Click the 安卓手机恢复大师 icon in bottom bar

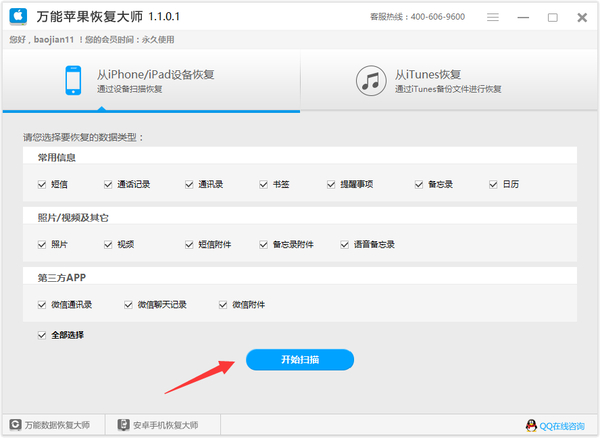pyautogui.click(x=124, y=425)
